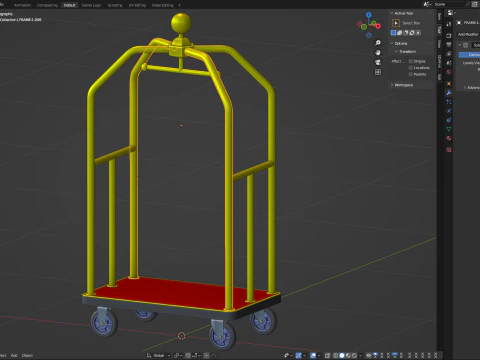Viewport: 480px width, 360px height.
Task: Open the Render properties tab
Action: (x=449, y=35)
